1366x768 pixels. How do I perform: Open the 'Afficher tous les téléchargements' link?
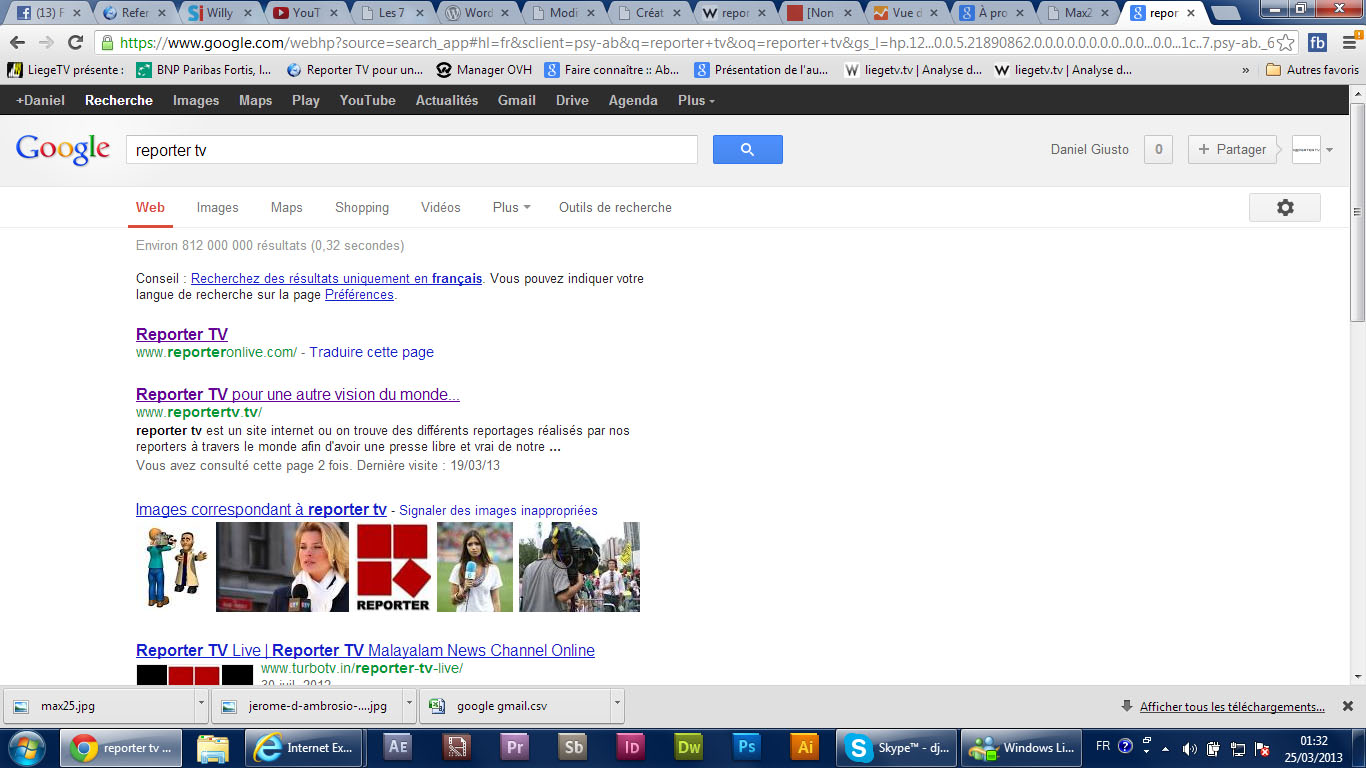pyautogui.click(x=1232, y=707)
